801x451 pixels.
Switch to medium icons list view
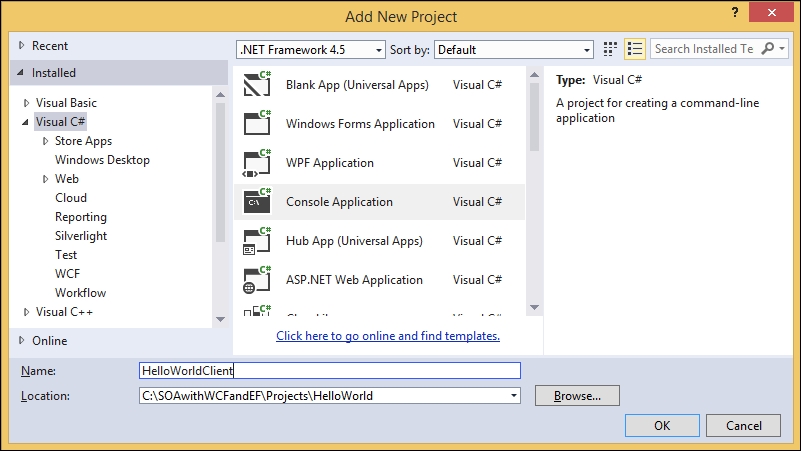point(635,49)
